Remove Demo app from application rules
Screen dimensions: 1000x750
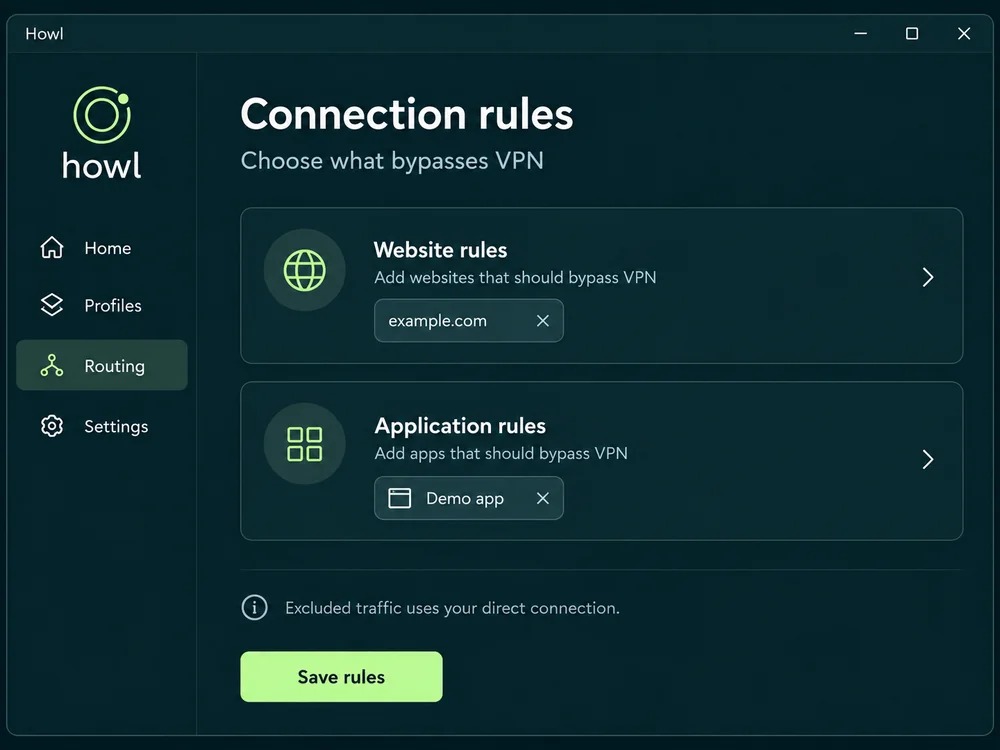point(543,498)
